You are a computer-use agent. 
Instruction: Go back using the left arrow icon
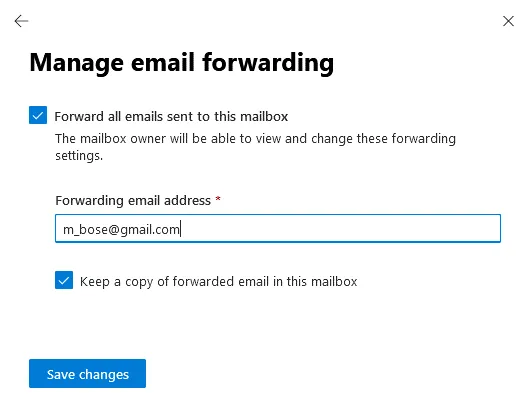tap(21, 21)
